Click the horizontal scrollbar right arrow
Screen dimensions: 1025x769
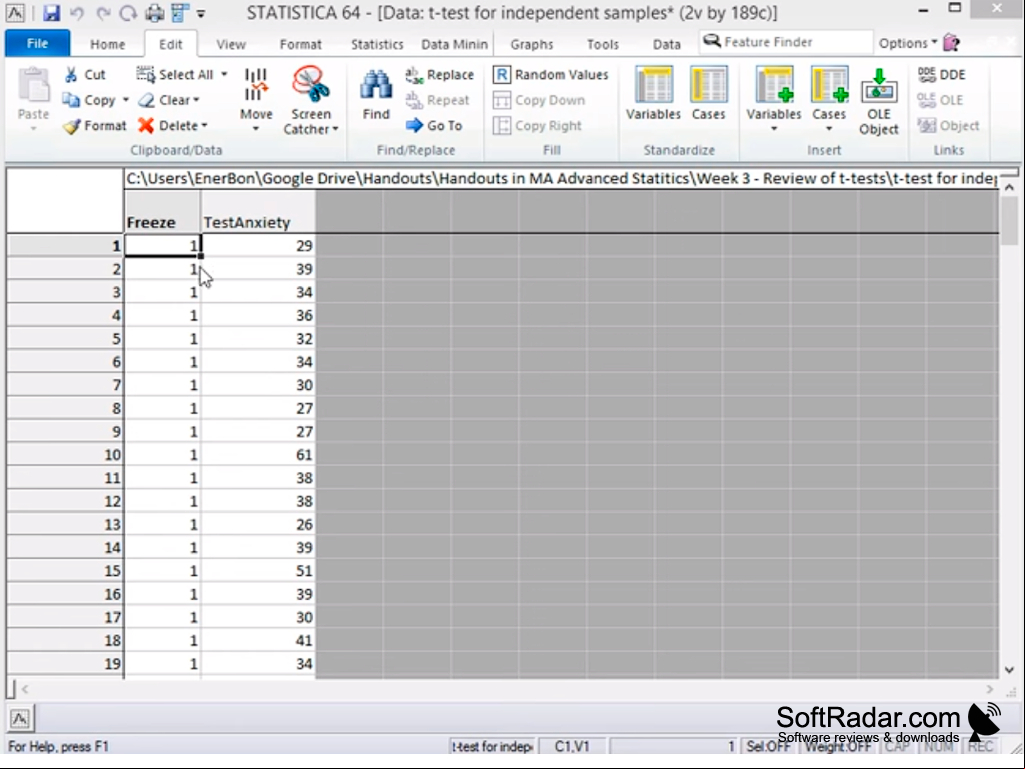[990, 689]
